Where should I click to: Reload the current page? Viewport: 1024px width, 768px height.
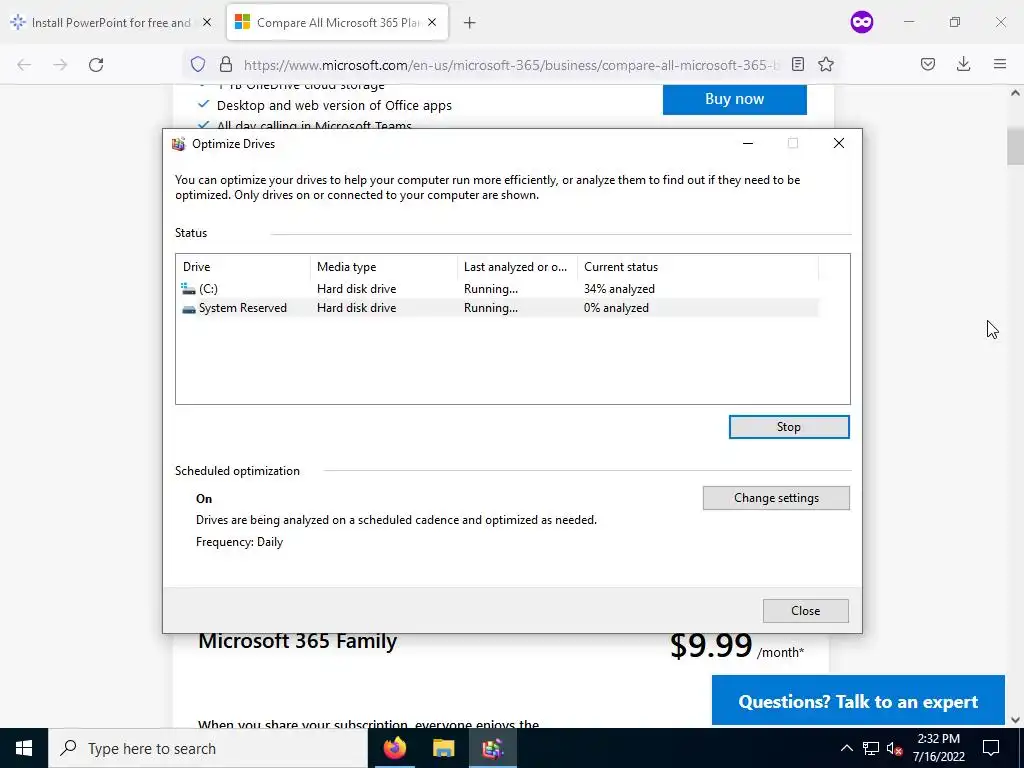[96, 65]
